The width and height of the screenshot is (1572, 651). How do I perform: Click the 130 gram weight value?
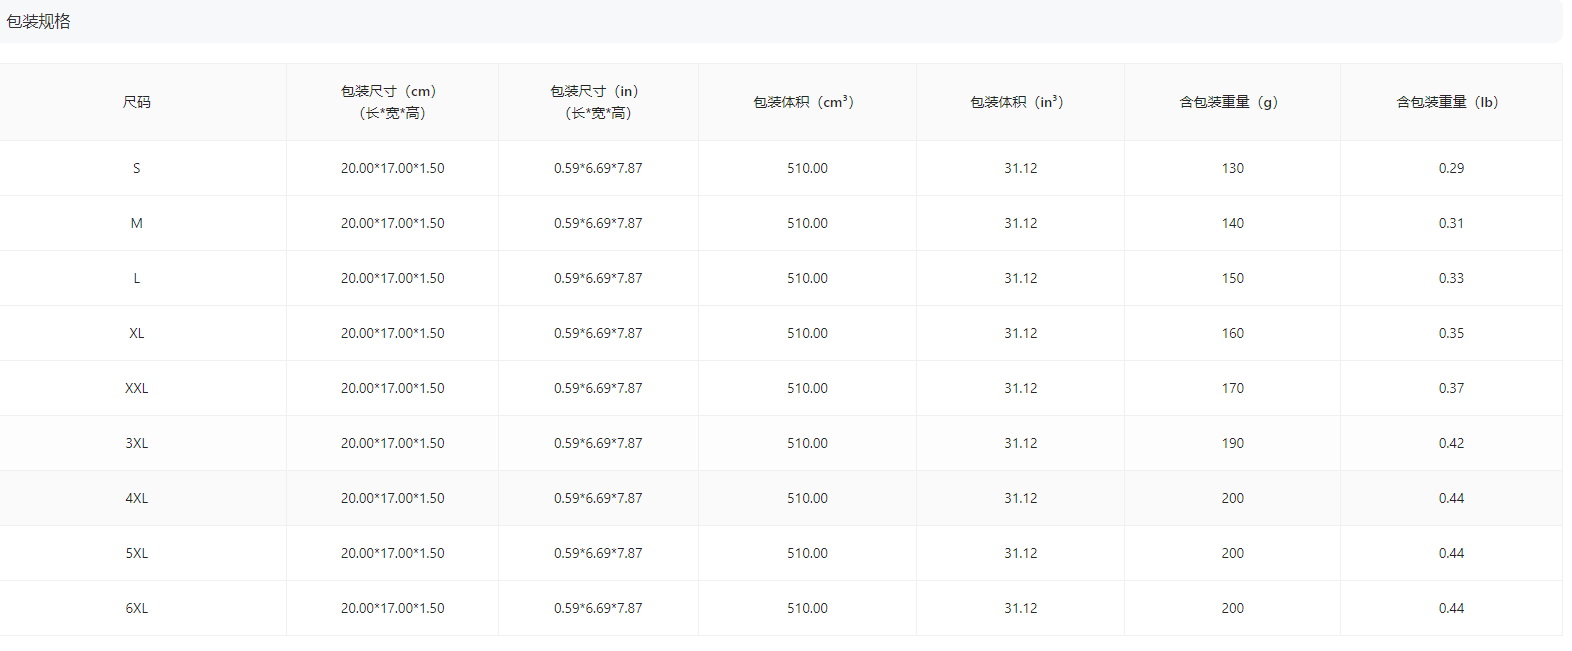click(1232, 168)
